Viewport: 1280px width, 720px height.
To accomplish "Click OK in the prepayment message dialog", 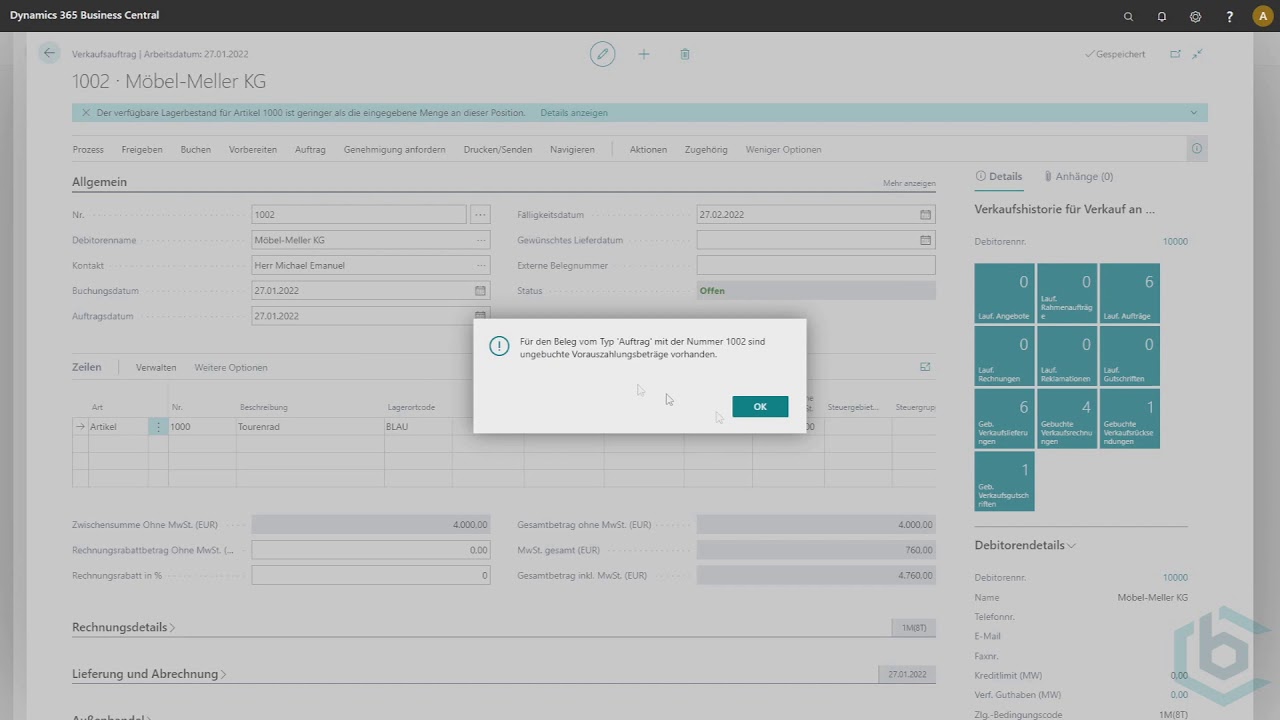I will pos(760,406).
